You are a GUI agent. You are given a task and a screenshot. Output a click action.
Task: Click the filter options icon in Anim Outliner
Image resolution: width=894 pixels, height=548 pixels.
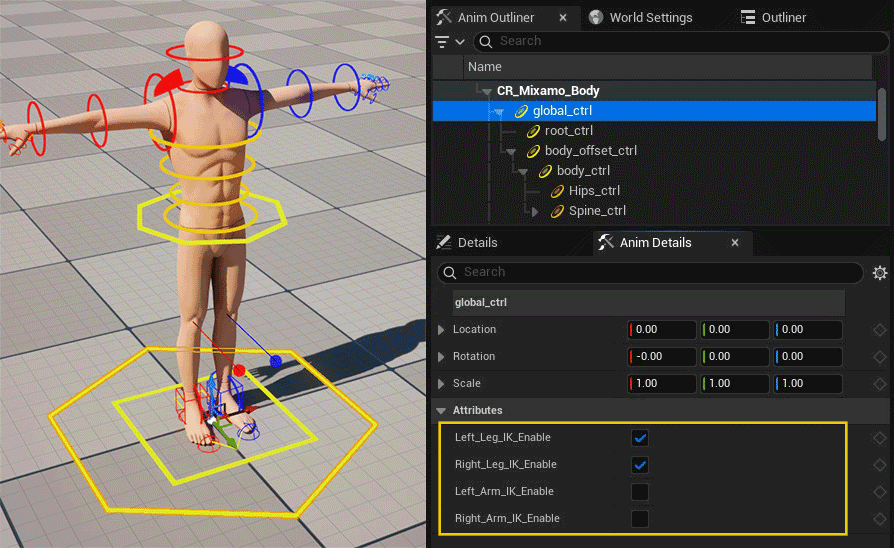(x=449, y=42)
